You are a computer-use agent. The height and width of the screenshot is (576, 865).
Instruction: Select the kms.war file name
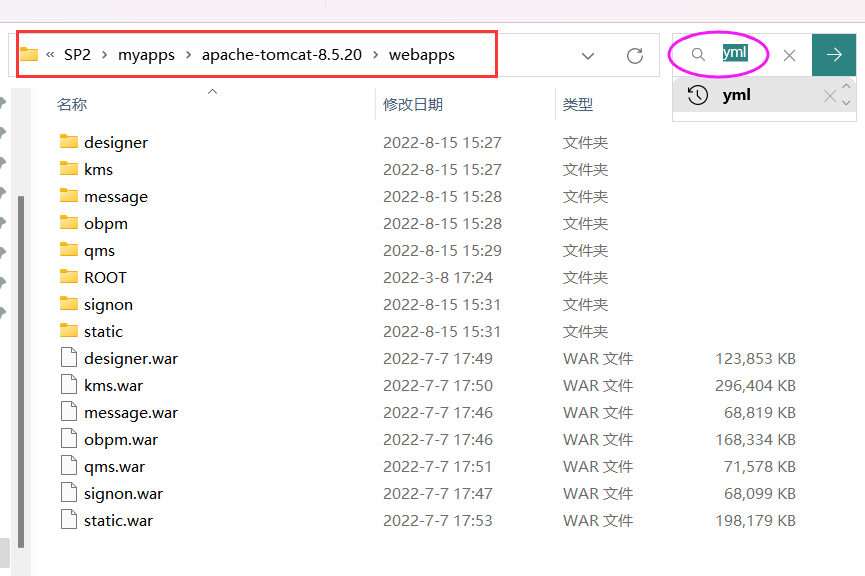coord(113,386)
